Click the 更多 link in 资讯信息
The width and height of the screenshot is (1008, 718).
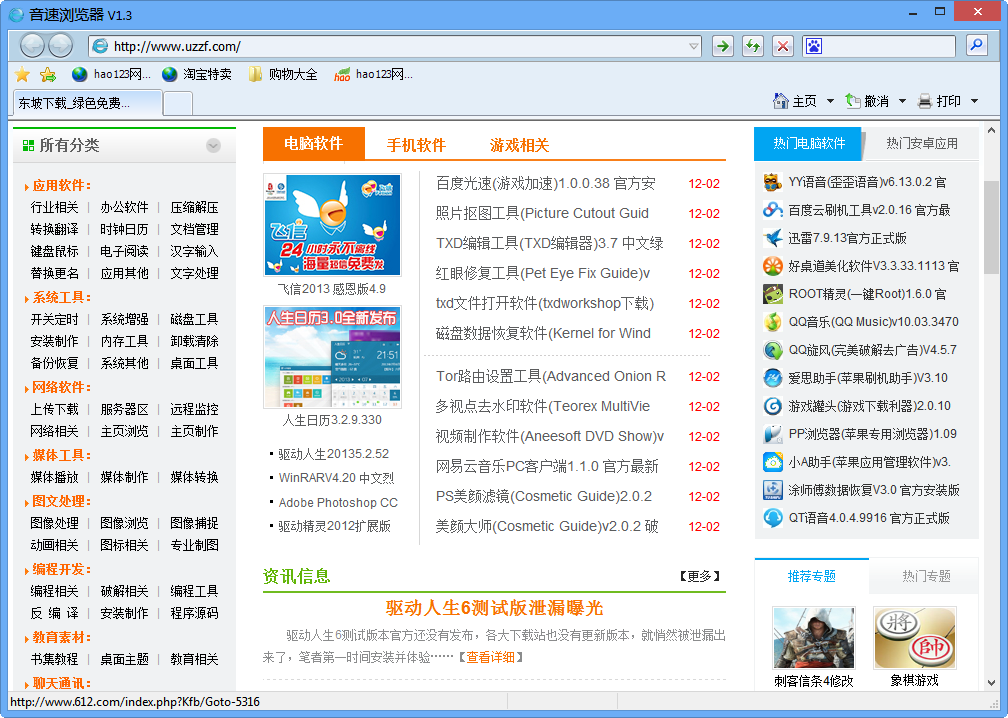pos(700,576)
